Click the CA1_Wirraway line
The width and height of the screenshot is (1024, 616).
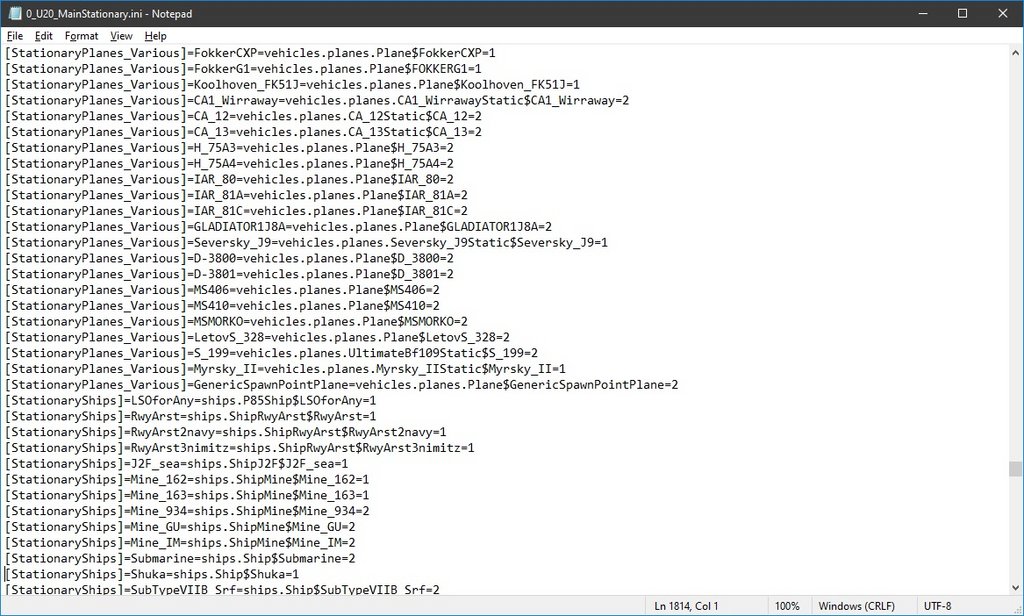coord(317,100)
